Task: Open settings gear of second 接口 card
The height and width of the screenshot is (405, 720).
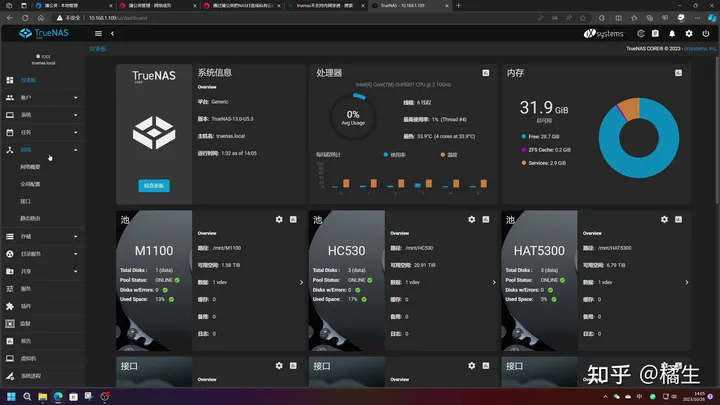Action: [472, 366]
